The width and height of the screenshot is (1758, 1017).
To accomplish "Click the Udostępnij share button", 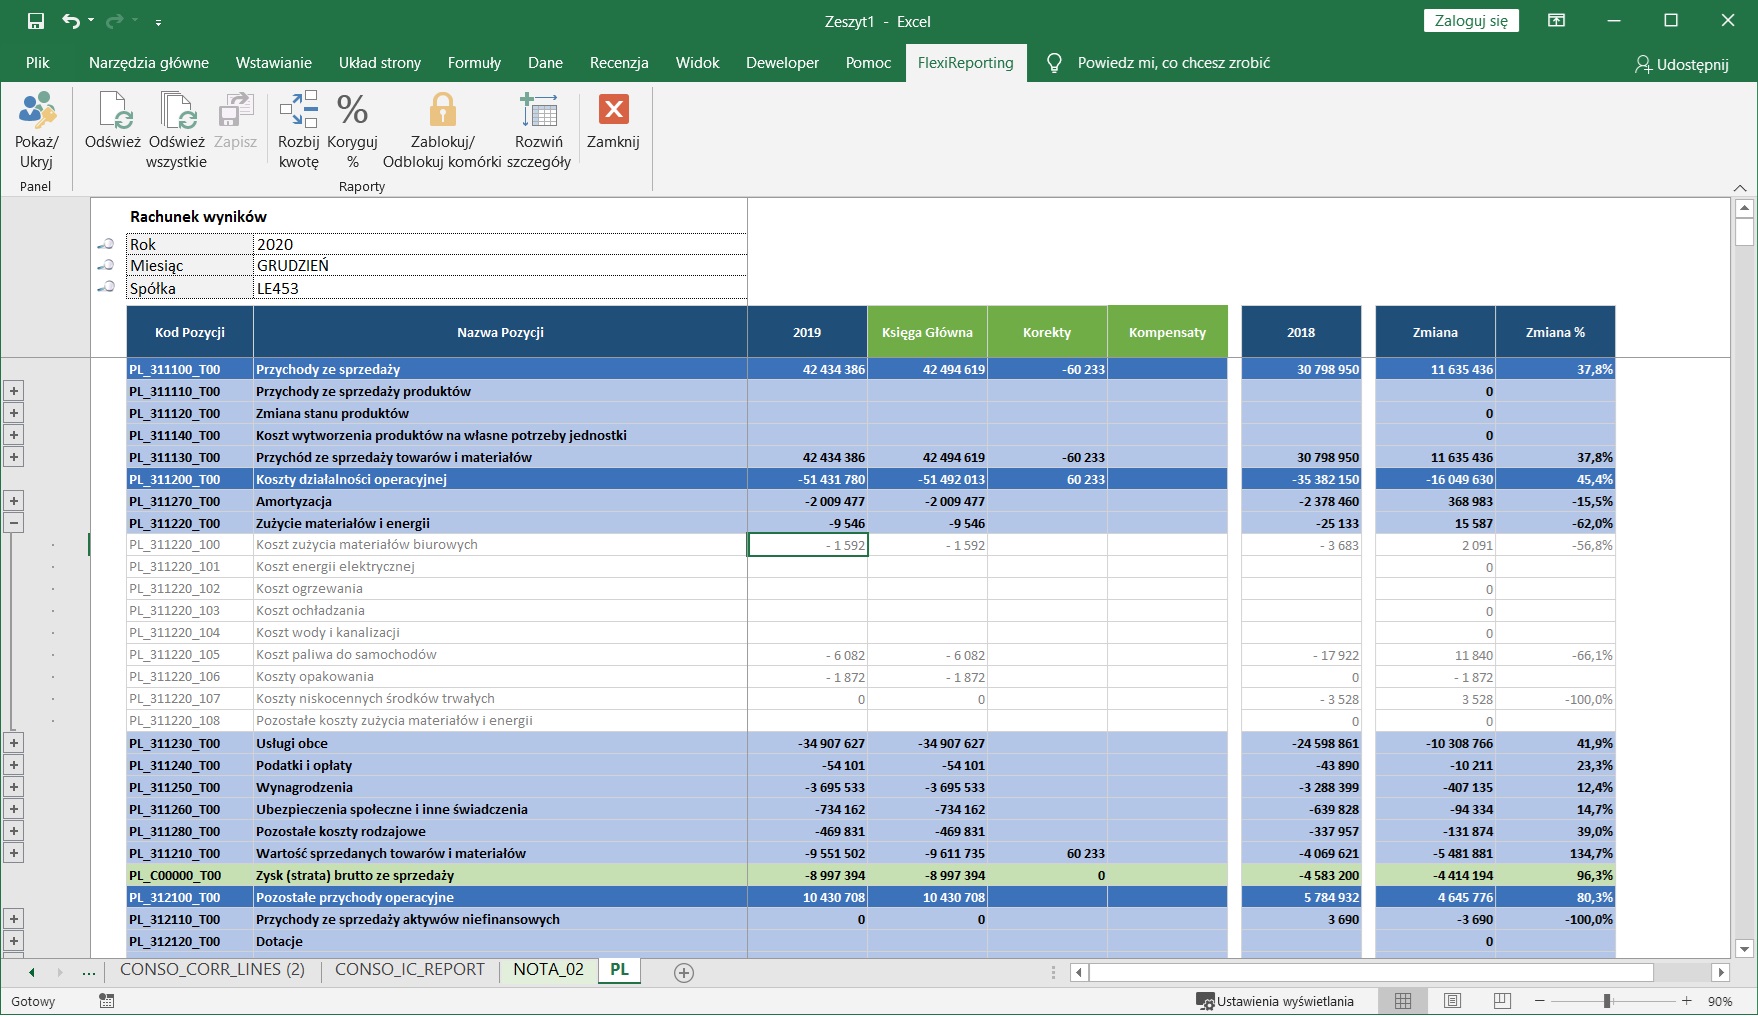I will (x=1681, y=64).
